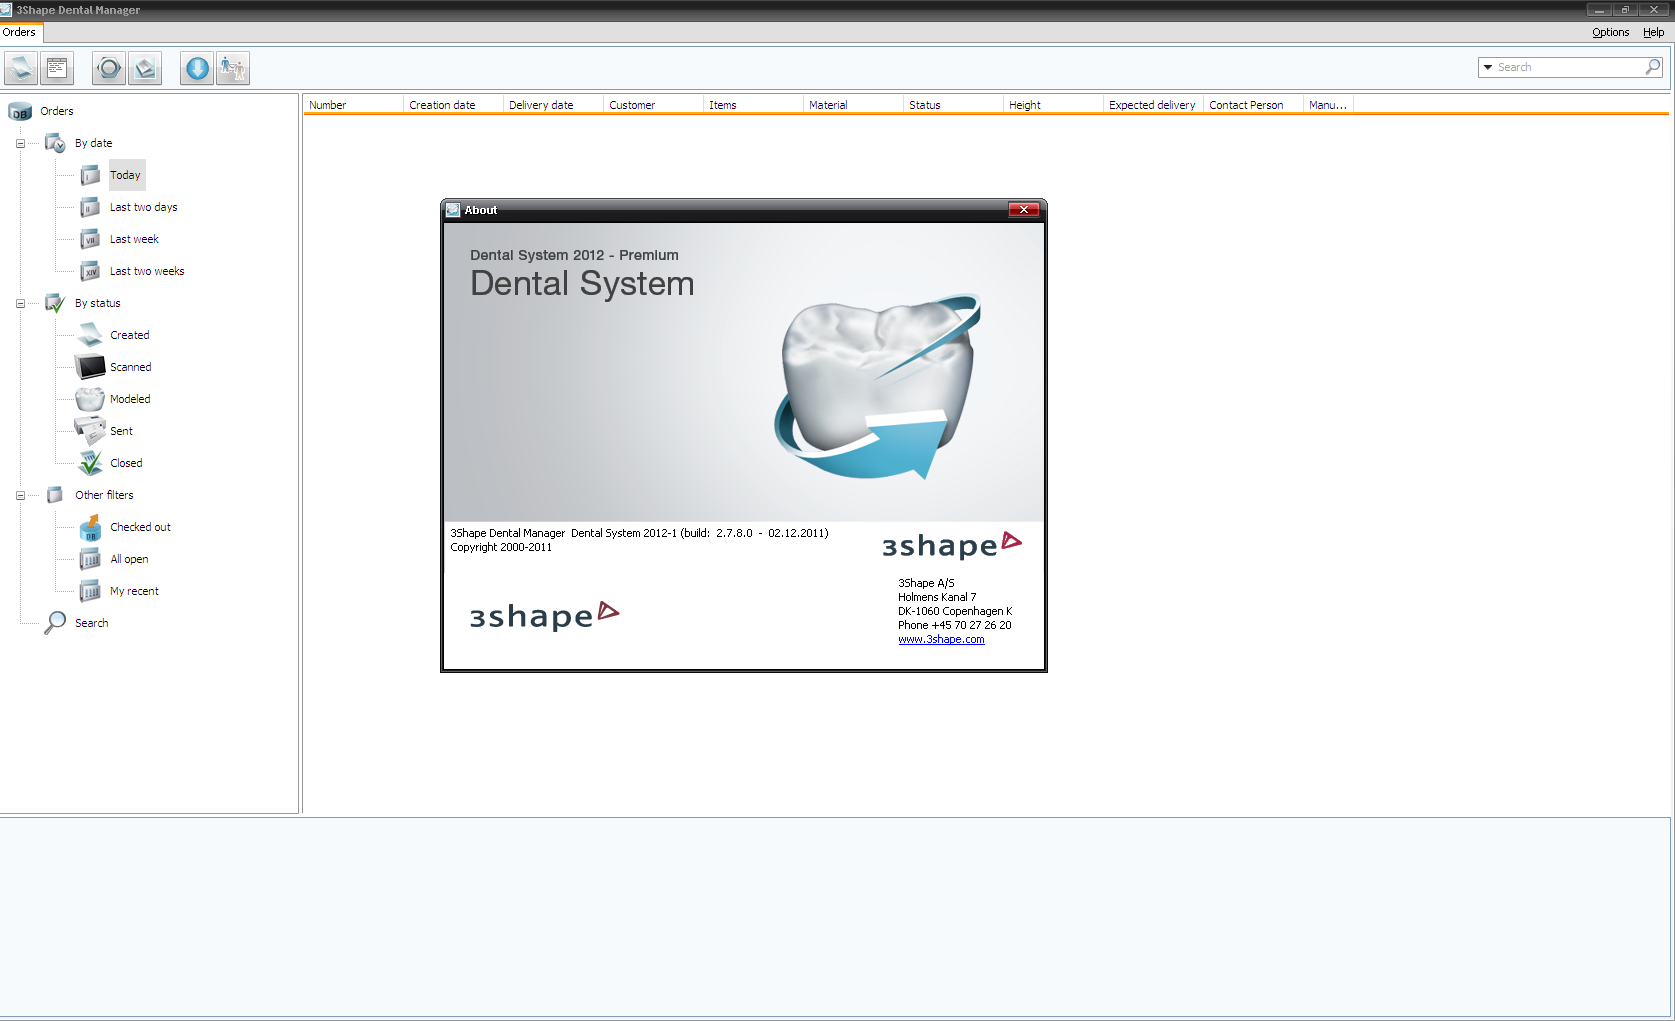Sort by the Contact Person column header

tap(1254, 105)
